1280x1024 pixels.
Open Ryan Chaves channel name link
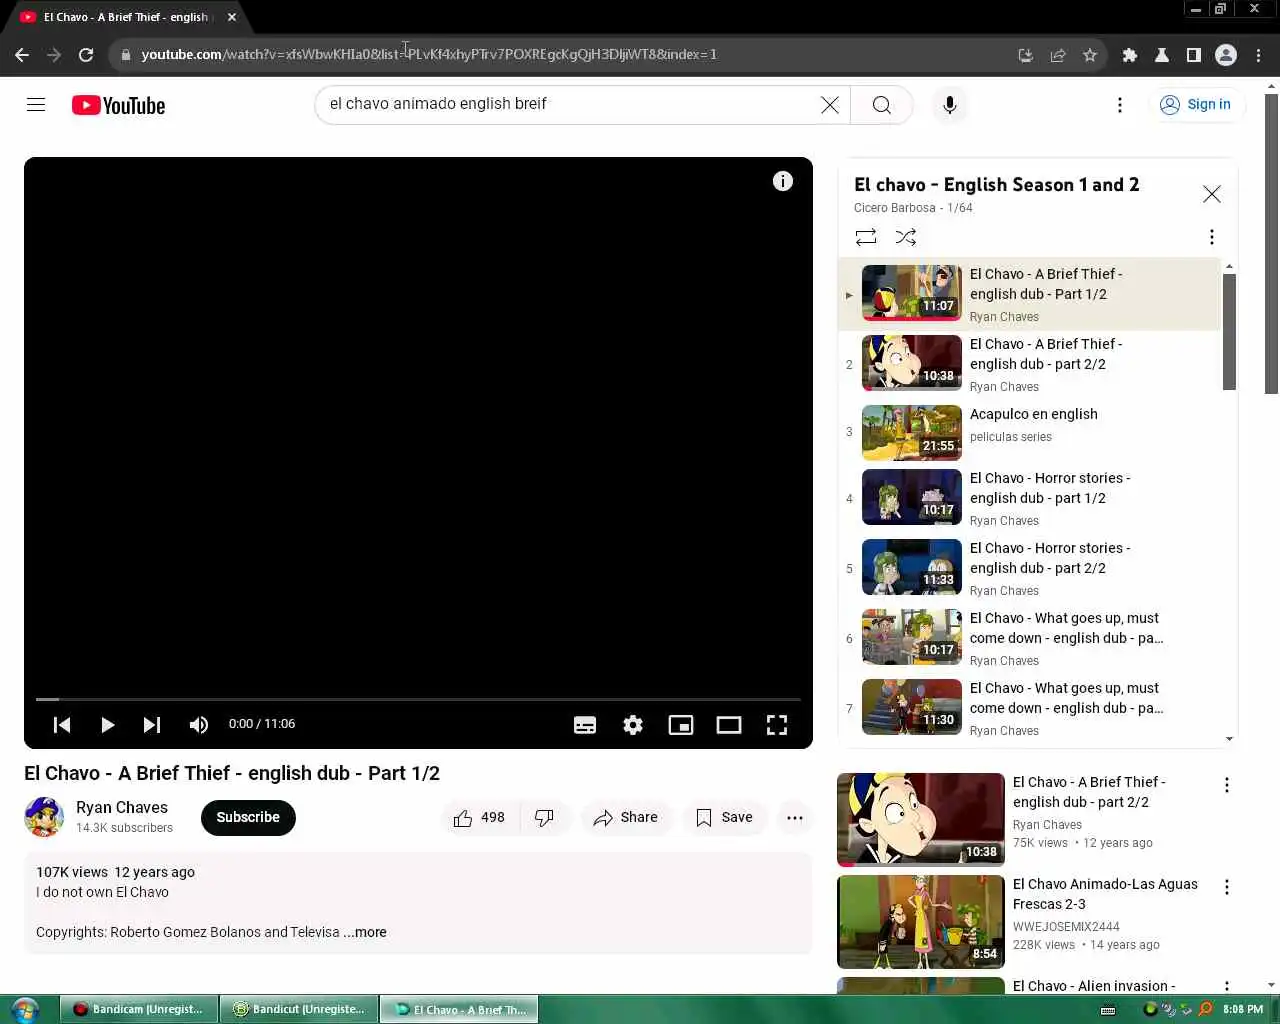click(122, 808)
